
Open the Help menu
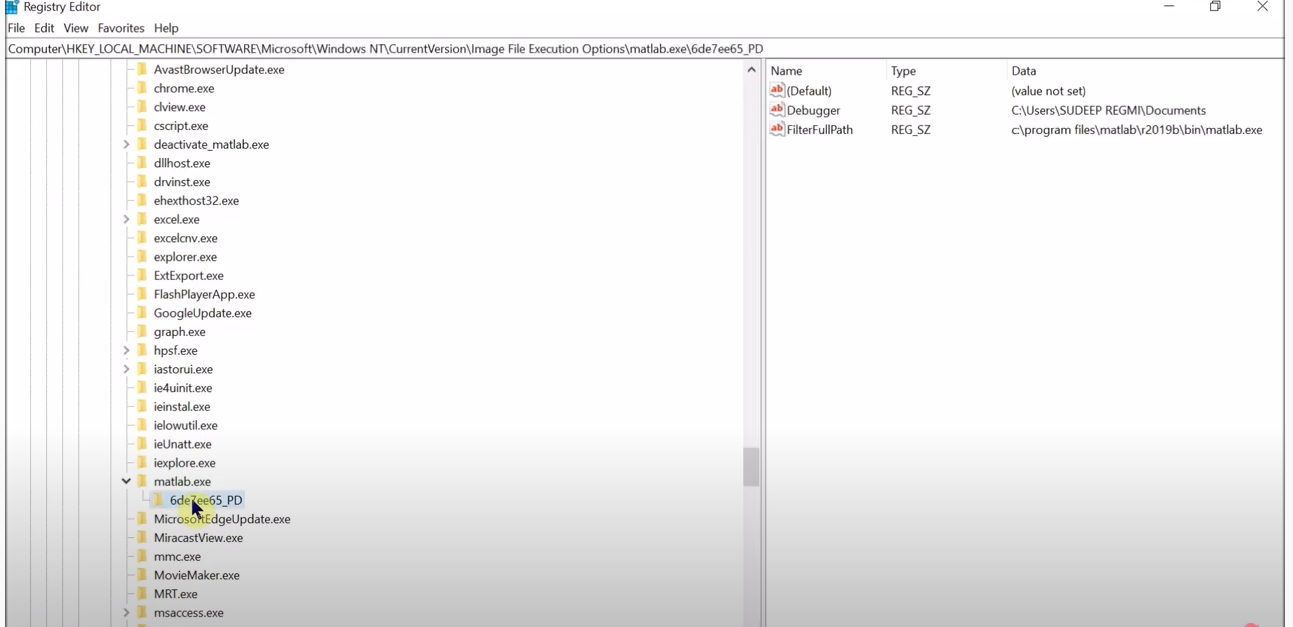point(166,28)
